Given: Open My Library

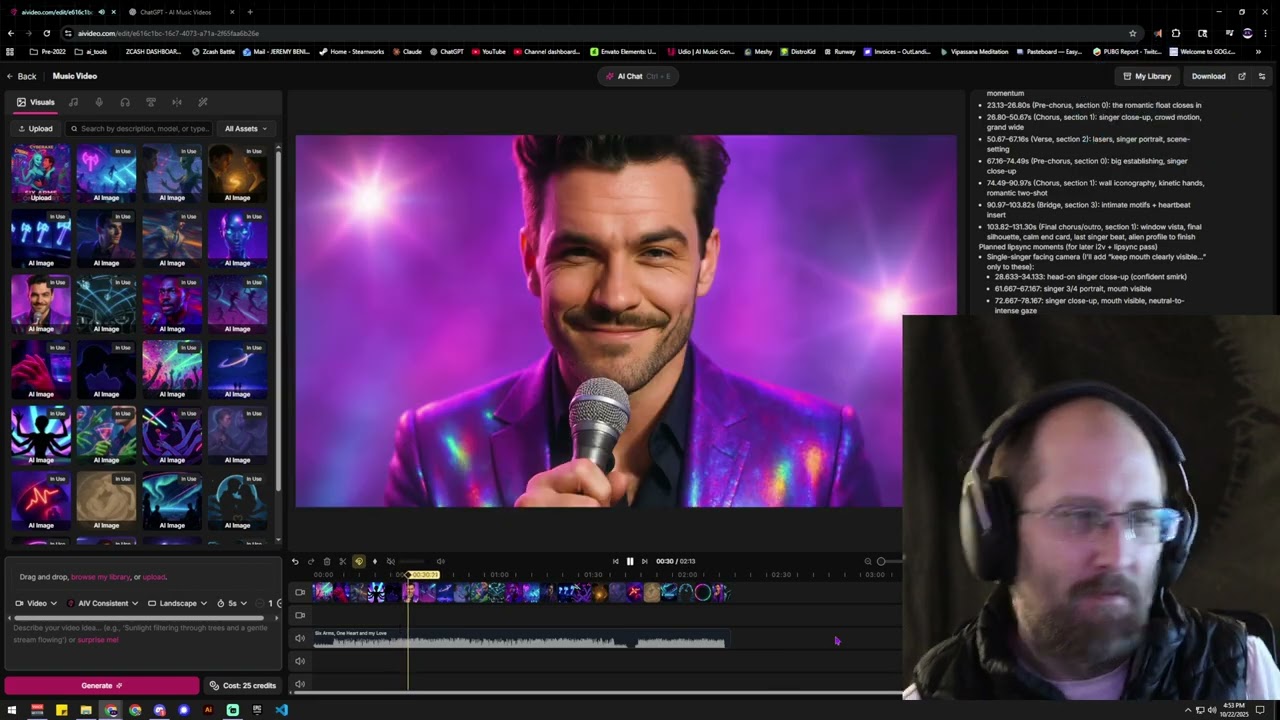Looking at the screenshot, I should 1147,76.
